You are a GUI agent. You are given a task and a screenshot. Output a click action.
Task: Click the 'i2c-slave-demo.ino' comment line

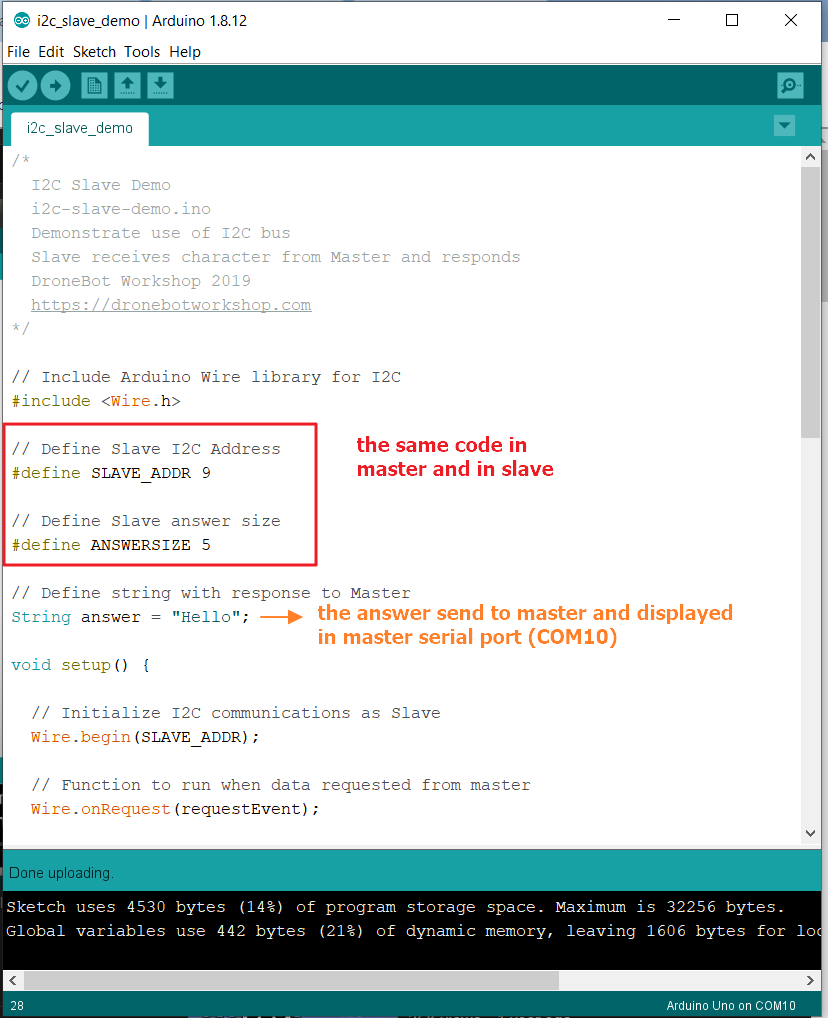[121, 209]
